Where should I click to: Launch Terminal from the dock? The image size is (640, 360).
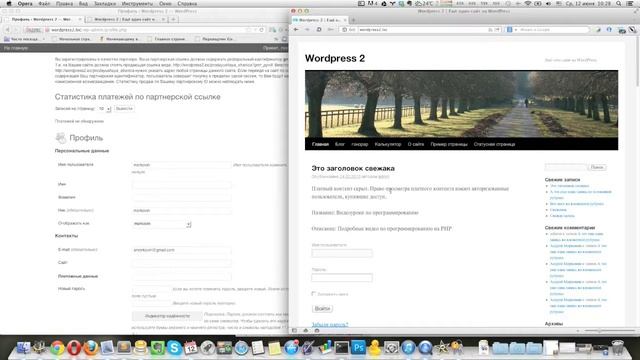point(342,348)
